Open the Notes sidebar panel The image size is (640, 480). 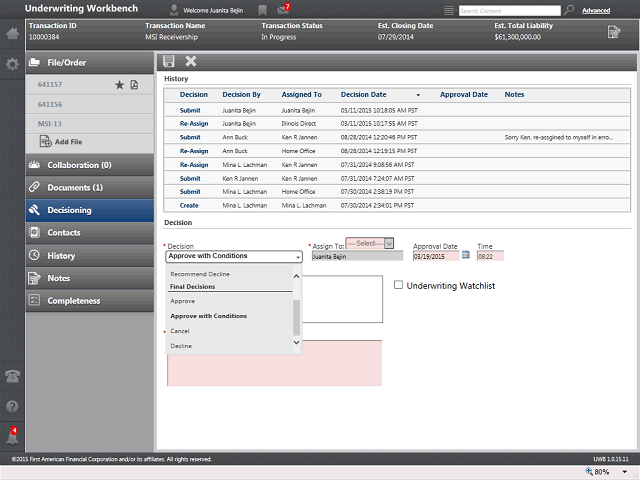[x=90, y=278]
